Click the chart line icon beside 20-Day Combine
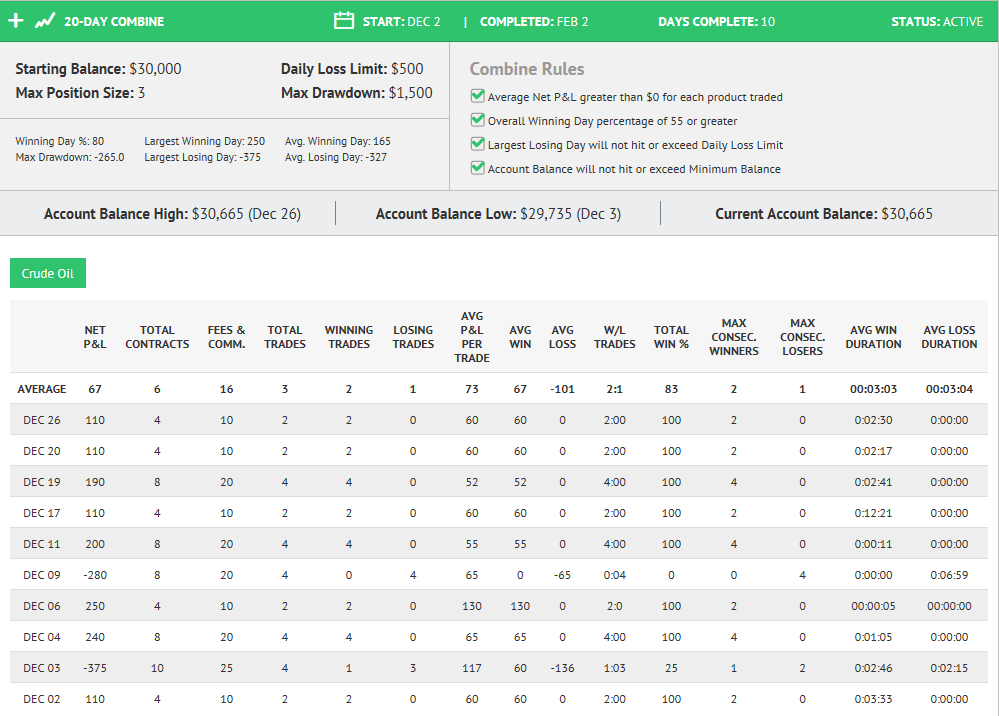Image resolution: width=999 pixels, height=716 pixels. 45,21
